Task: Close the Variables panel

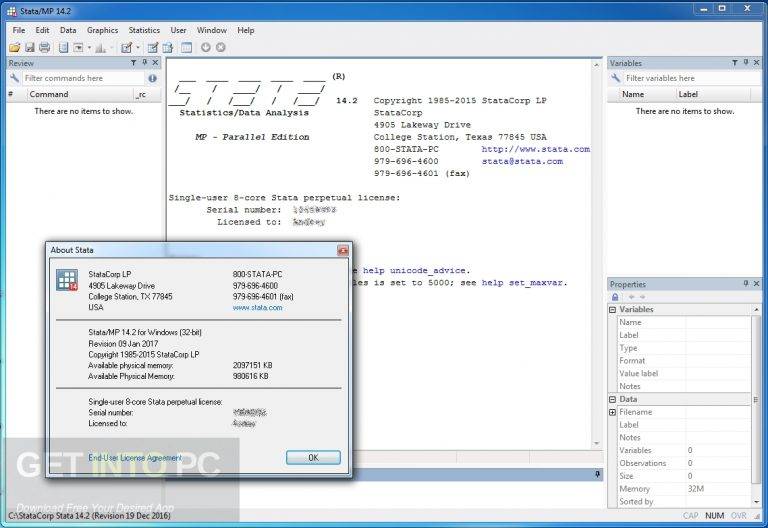Action: click(757, 63)
